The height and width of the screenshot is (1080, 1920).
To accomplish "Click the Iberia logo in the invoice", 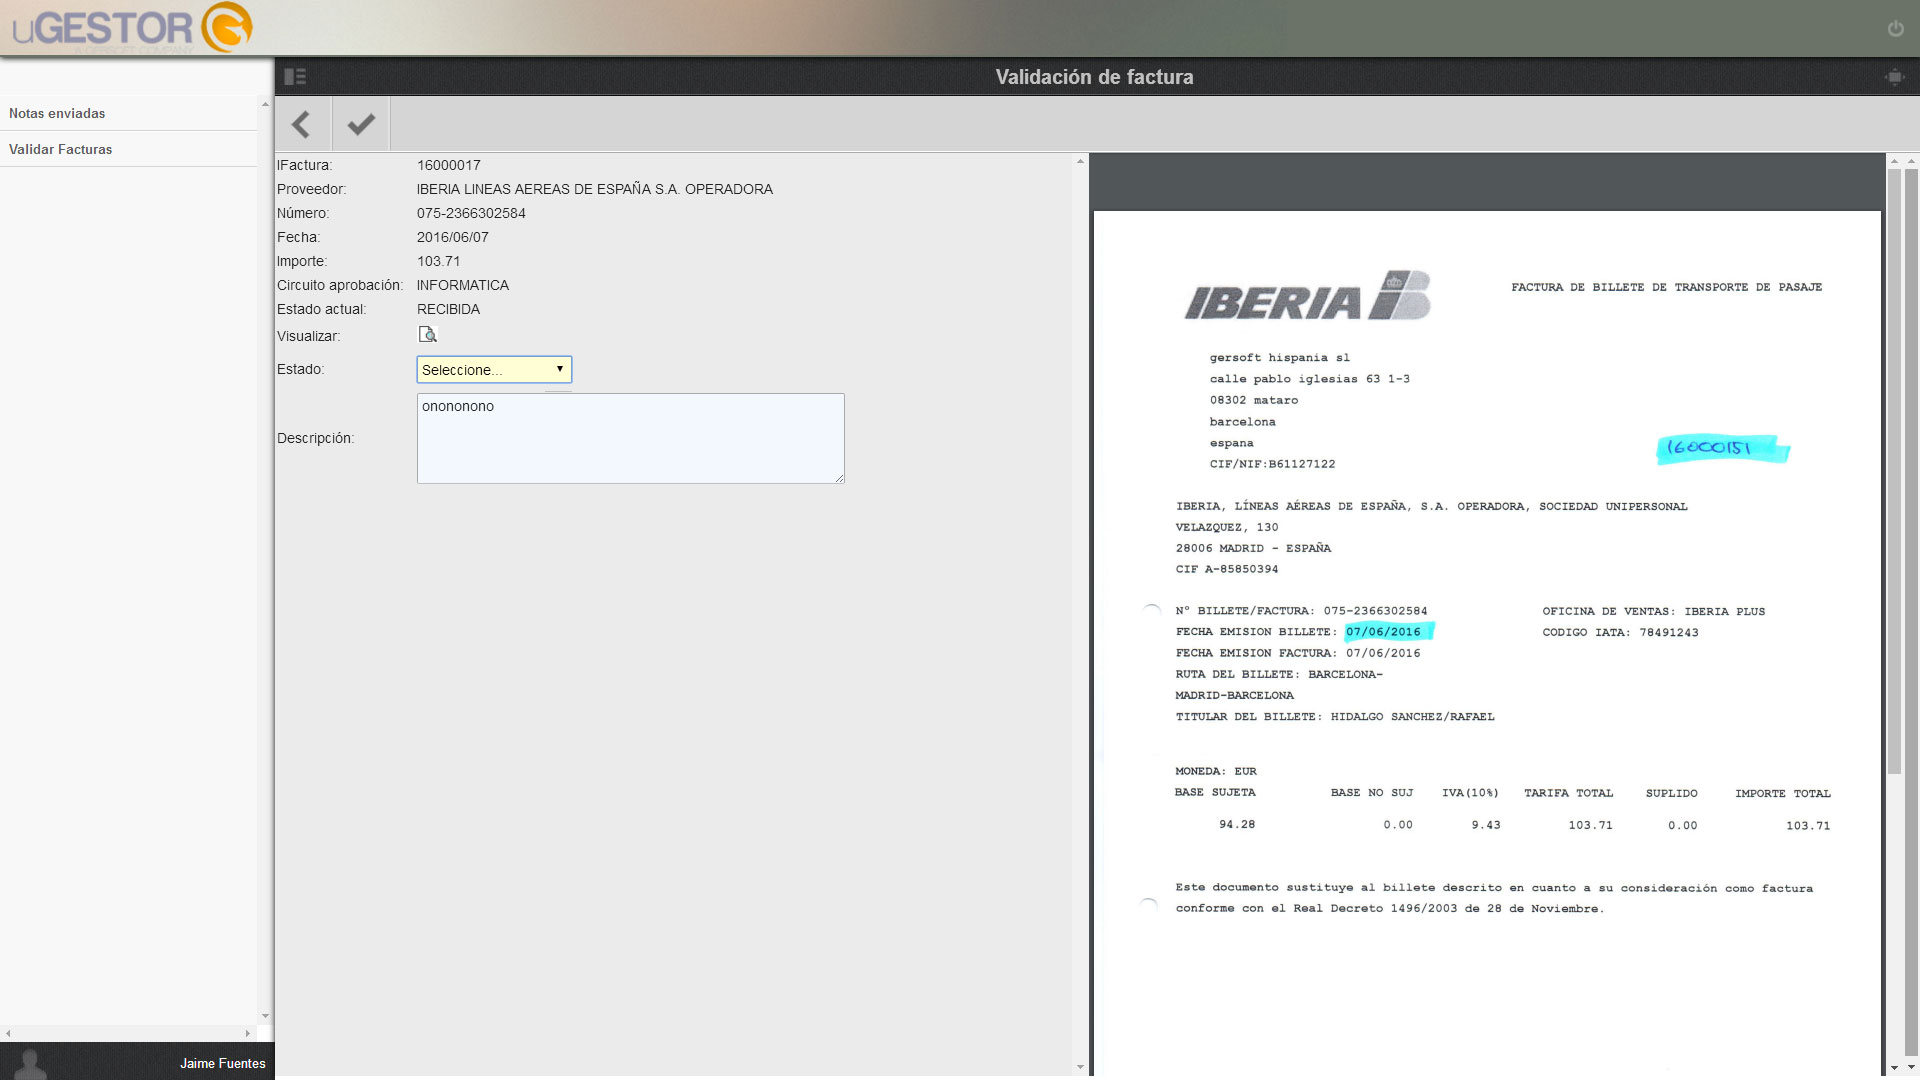I will 1308,296.
